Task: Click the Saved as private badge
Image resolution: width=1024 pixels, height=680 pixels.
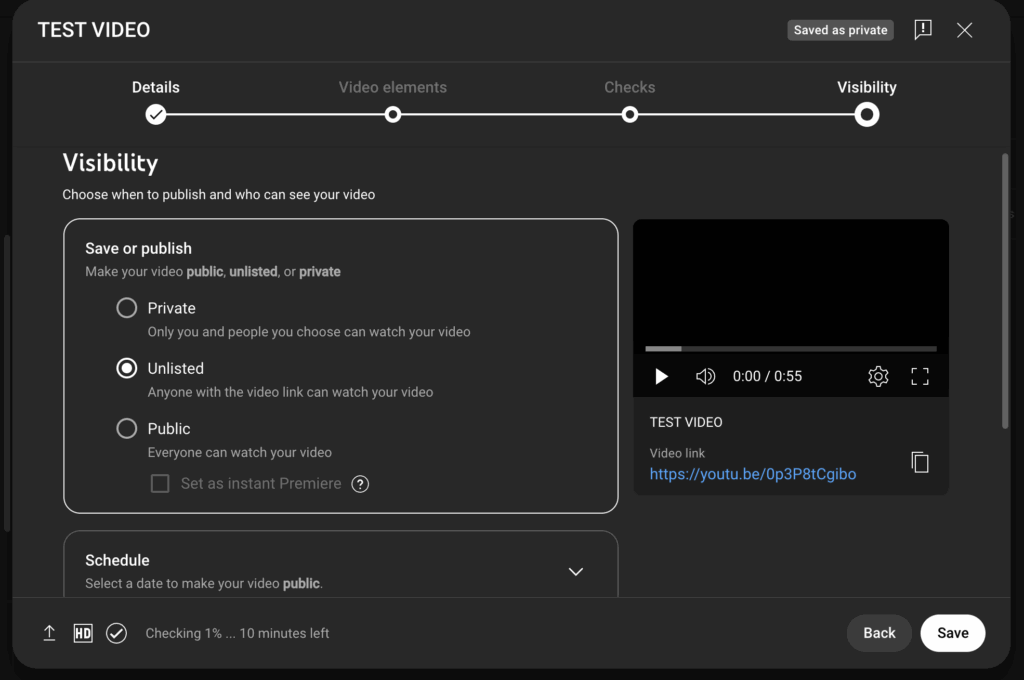Action: click(840, 30)
